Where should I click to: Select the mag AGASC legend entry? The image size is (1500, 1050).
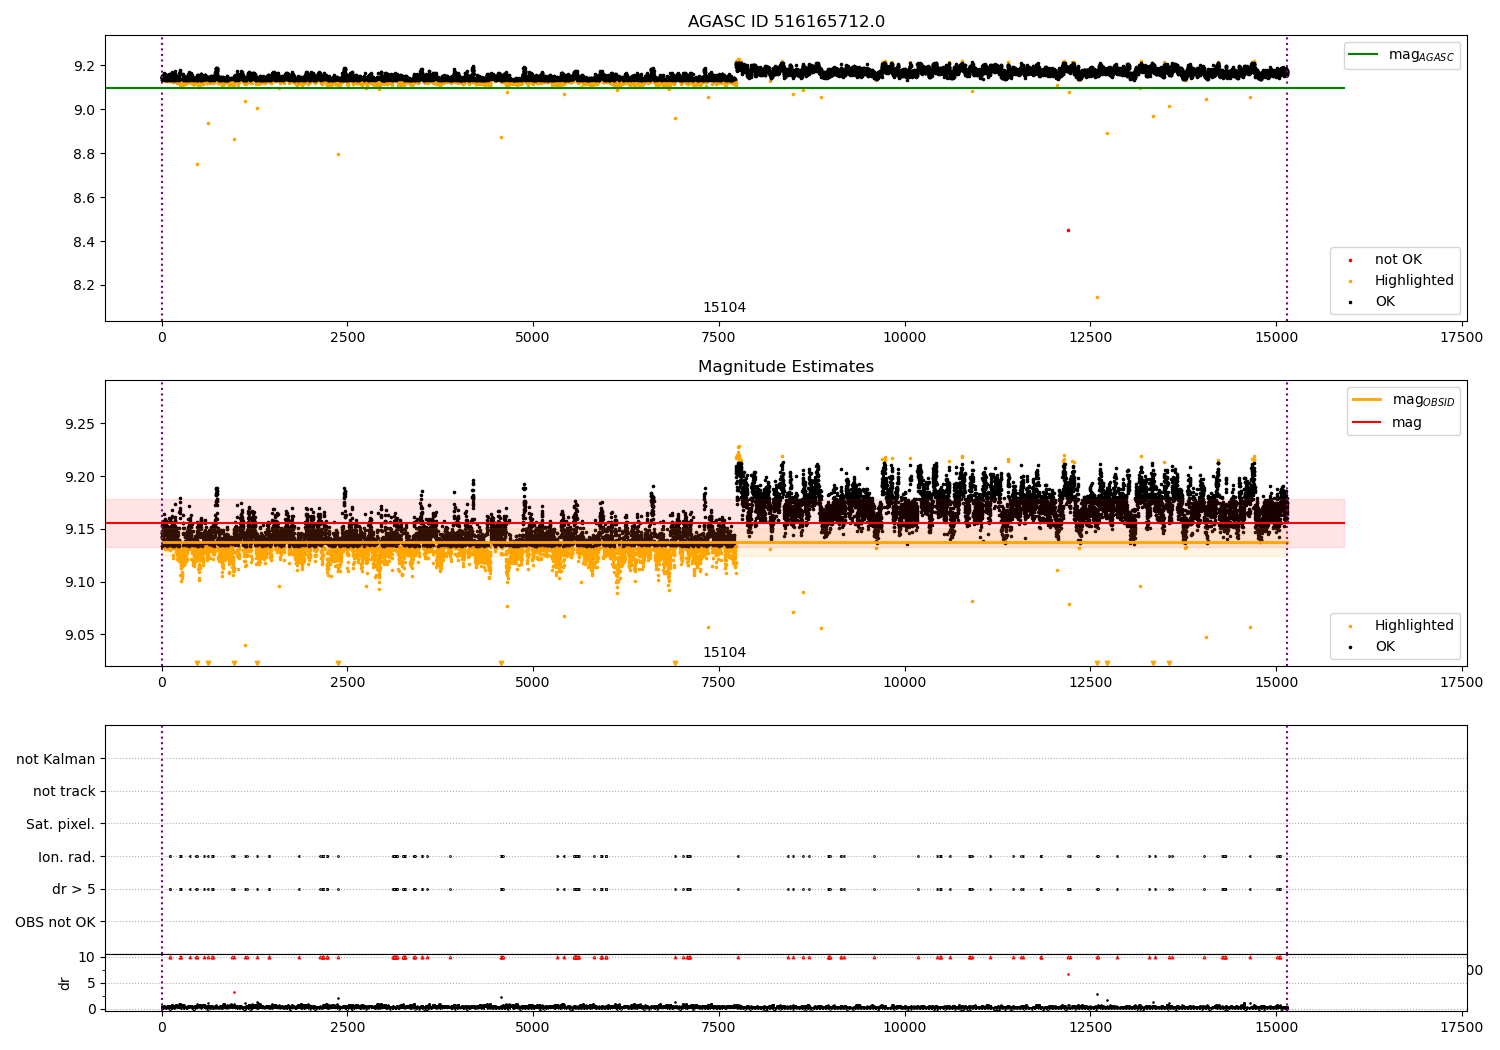tap(1402, 55)
